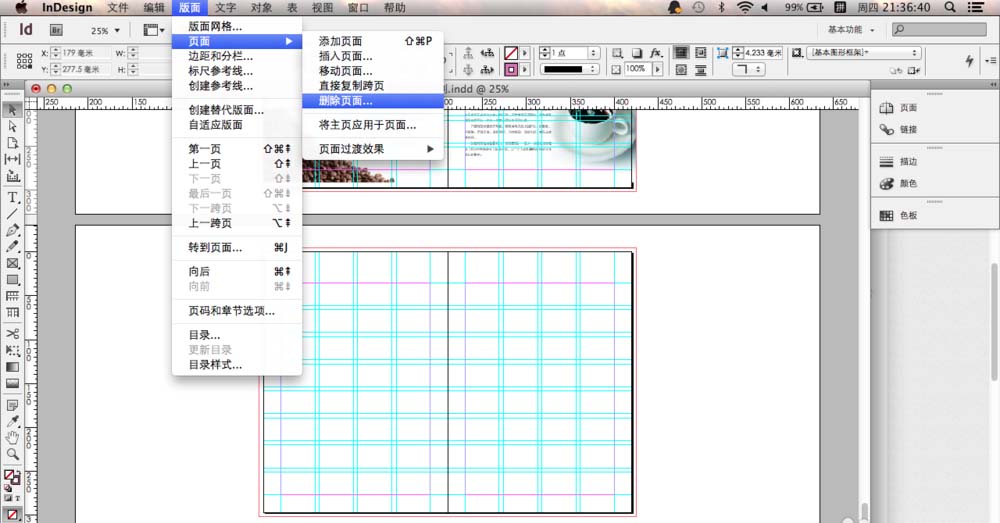The height and width of the screenshot is (523, 1000).
Task: Set the reference point in the locator grid
Action: [x=24, y=61]
